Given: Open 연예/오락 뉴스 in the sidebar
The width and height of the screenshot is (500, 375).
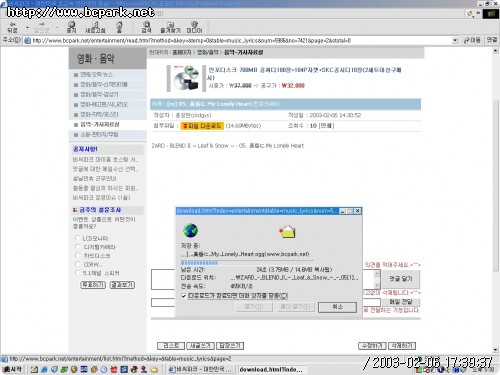Looking at the screenshot, I should point(96,75).
